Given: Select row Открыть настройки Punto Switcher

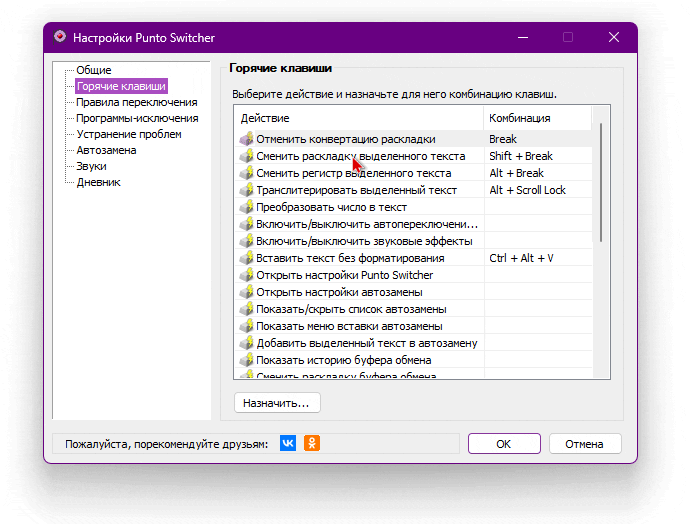Looking at the screenshot, I should click(x=414, y=275).
